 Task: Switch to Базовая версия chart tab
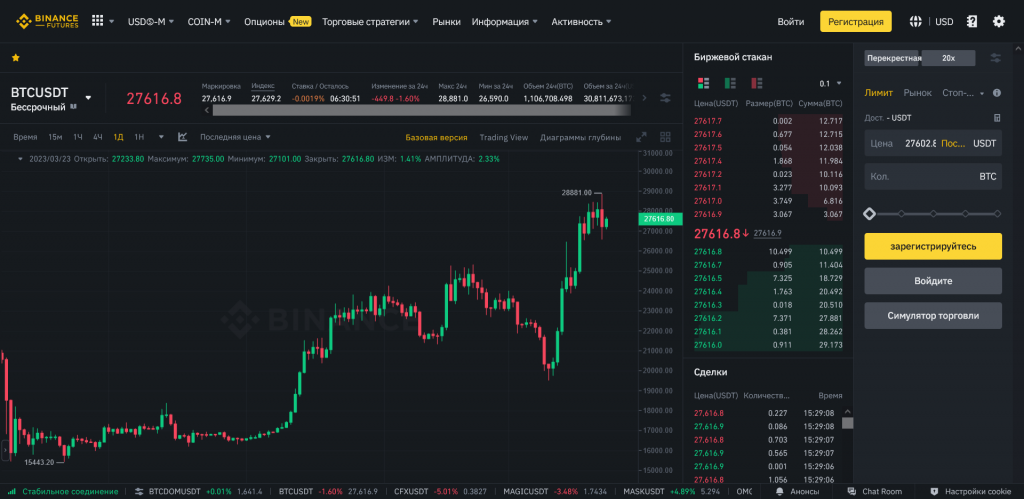coord(436,137)
